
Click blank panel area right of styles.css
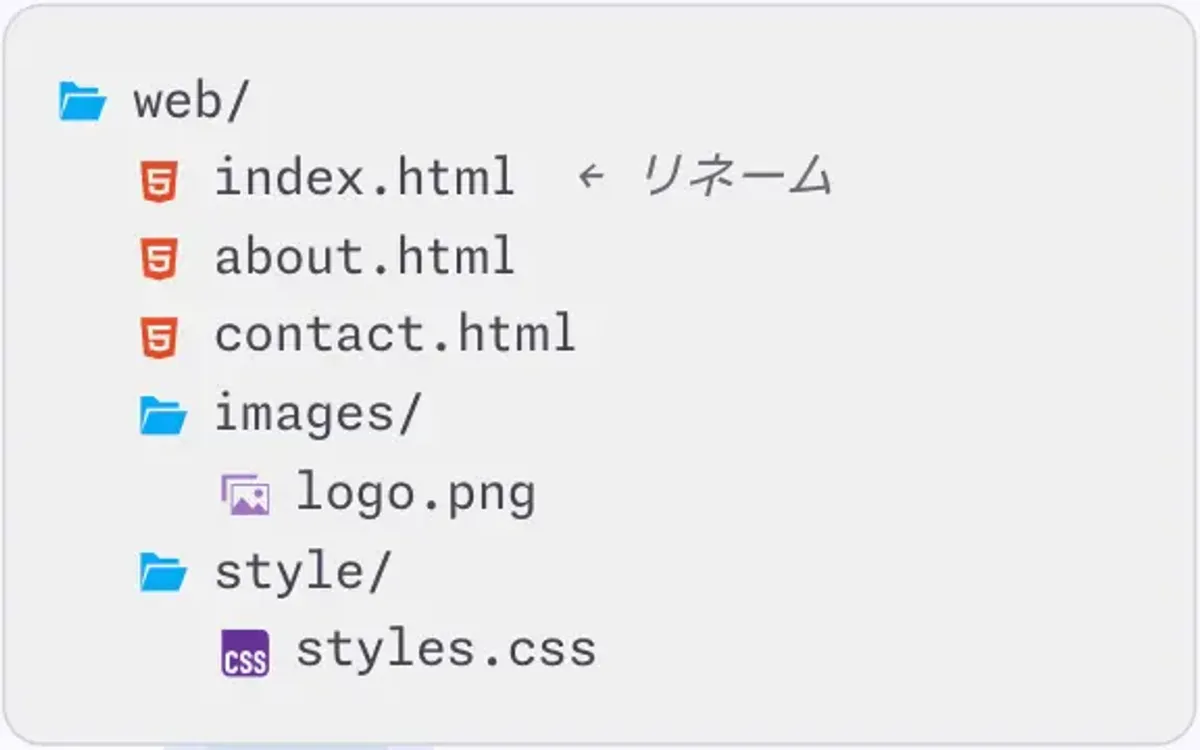point(880,650)
